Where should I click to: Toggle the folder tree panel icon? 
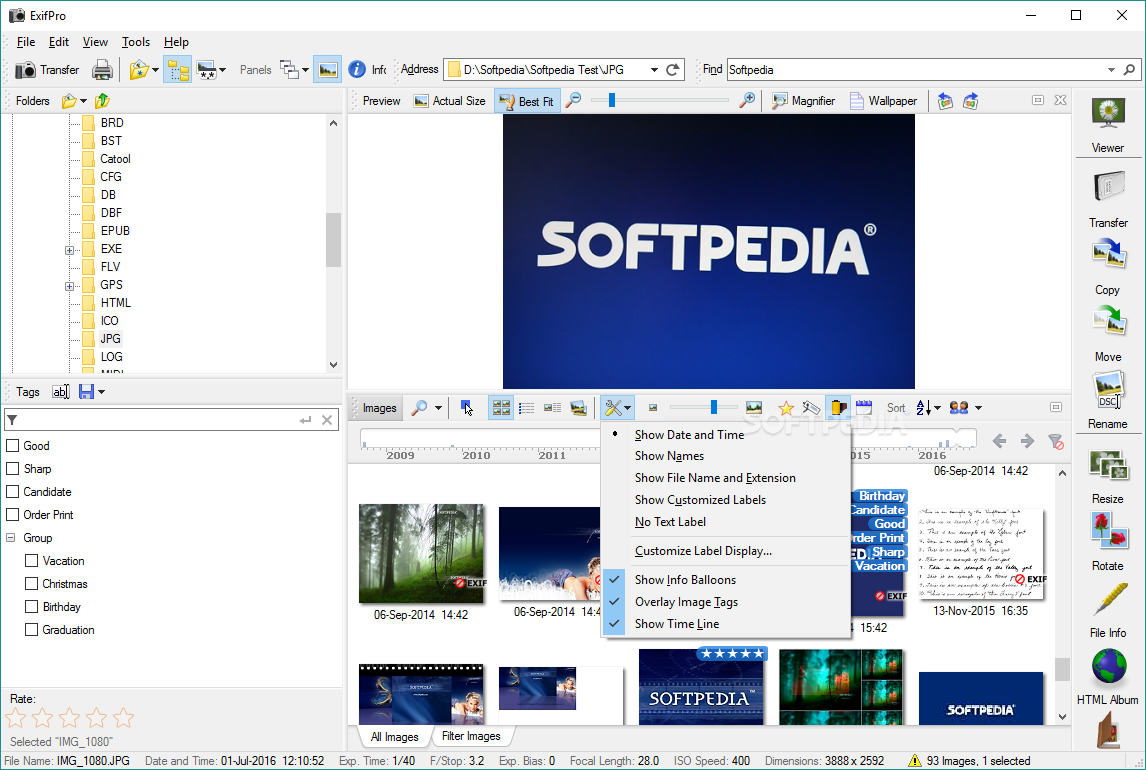(178, 70)
